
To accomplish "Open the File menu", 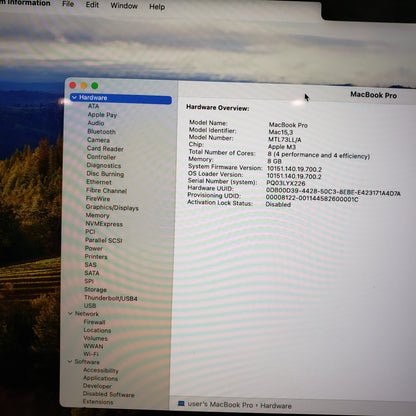I will coord(68,4).
